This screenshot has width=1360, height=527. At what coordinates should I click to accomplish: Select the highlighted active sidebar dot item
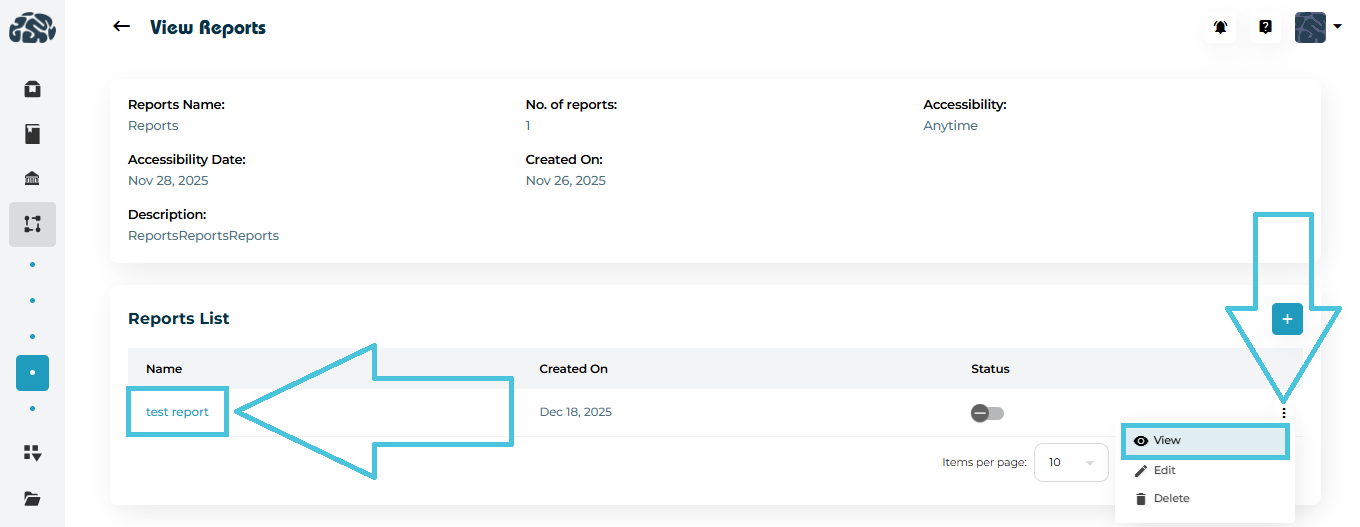point(32,373)
